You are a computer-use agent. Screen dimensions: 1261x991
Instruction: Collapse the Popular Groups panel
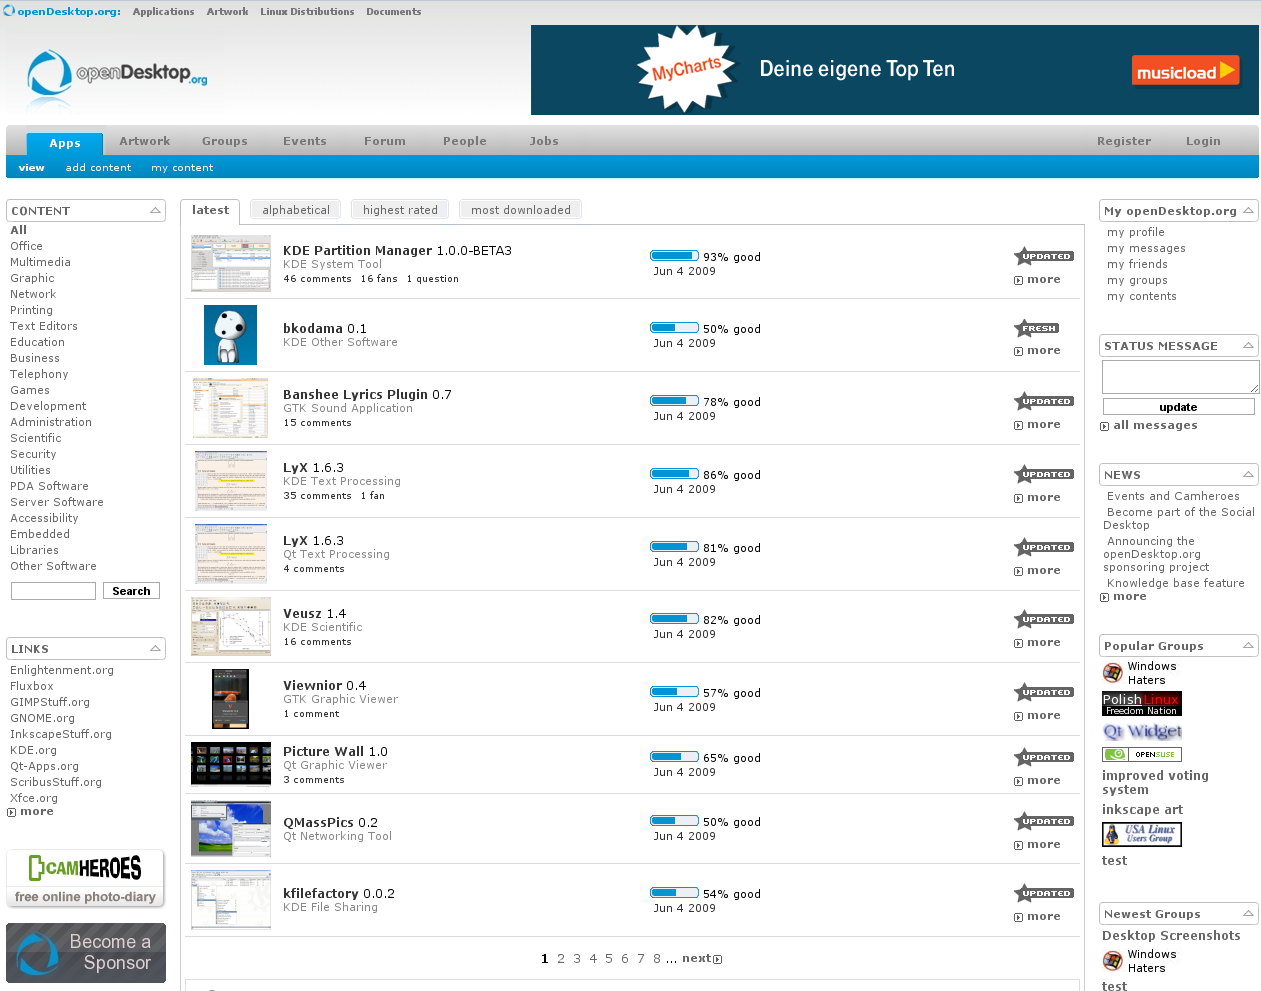pyautogui.click(x=1248, y=645)
